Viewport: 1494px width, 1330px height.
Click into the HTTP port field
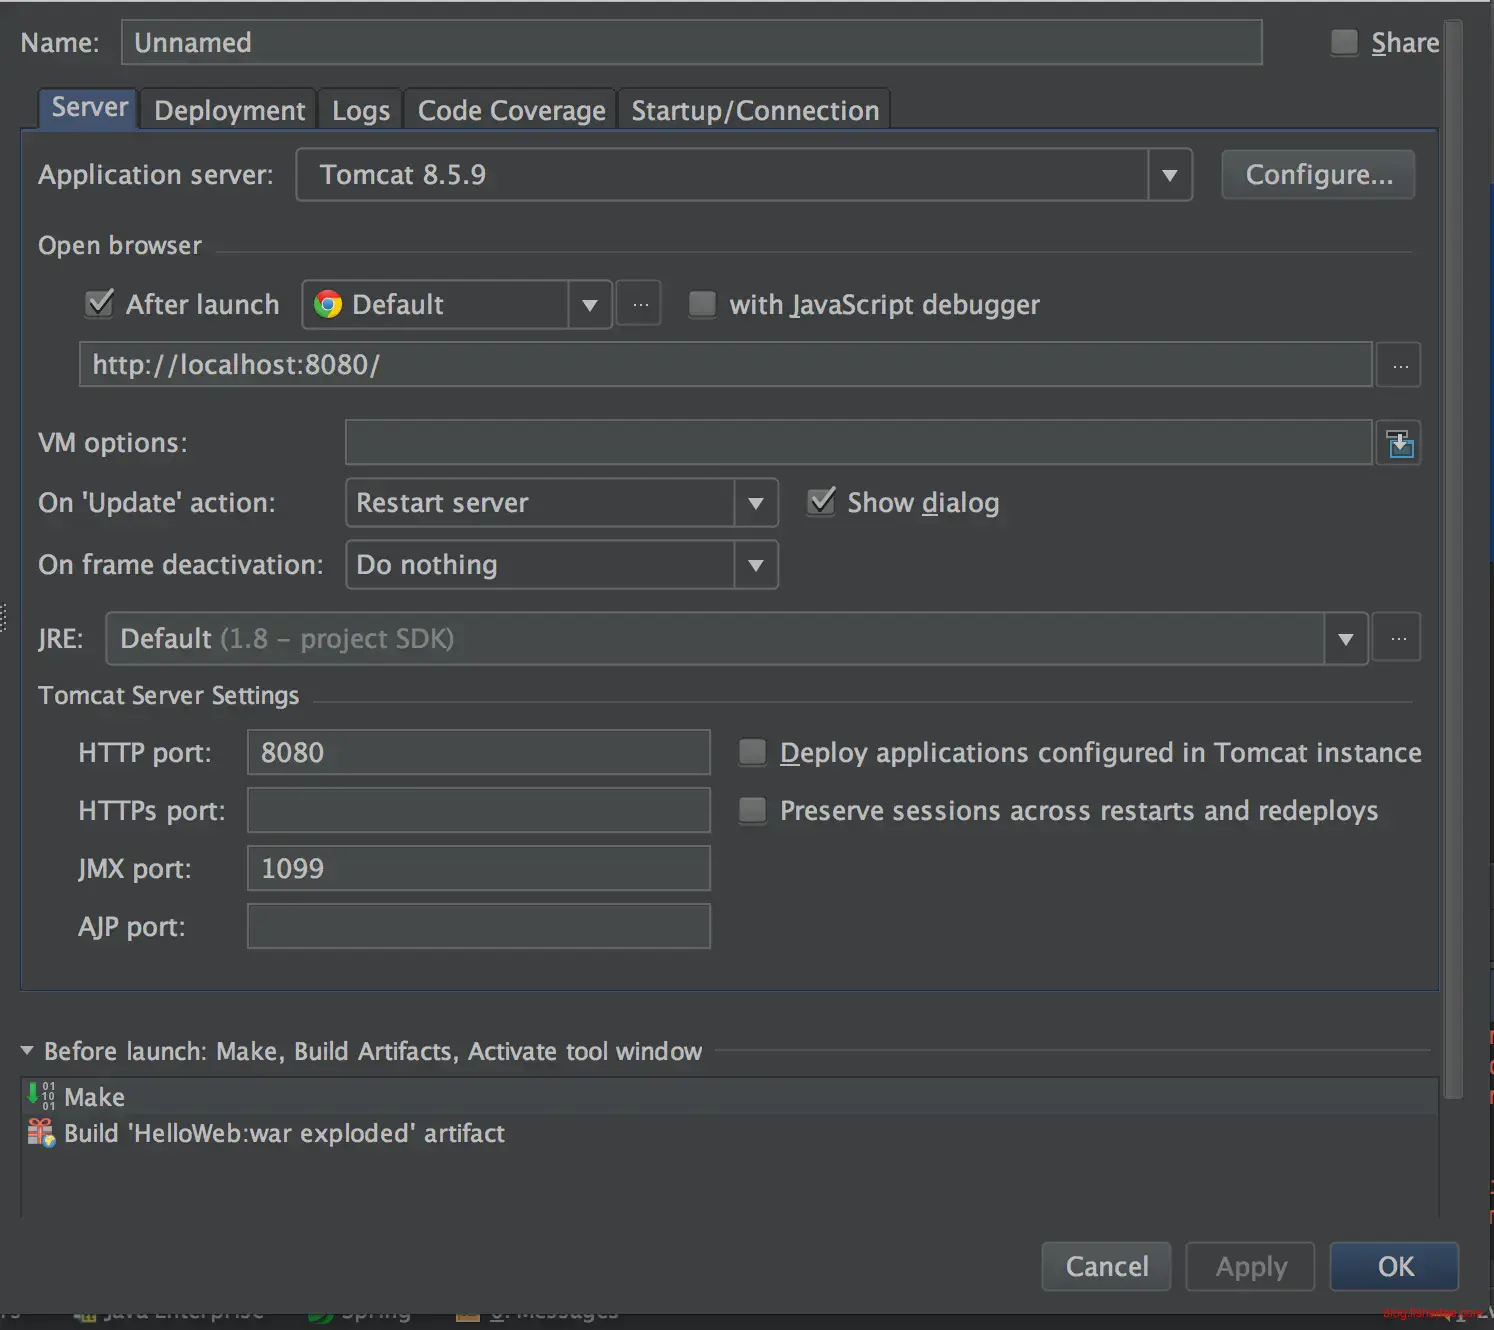(478, 752)
